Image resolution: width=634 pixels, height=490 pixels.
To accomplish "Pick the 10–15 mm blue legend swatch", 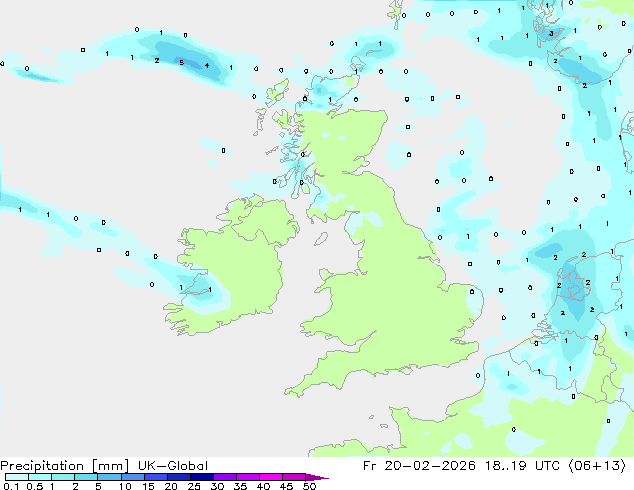I will point(132,477).
